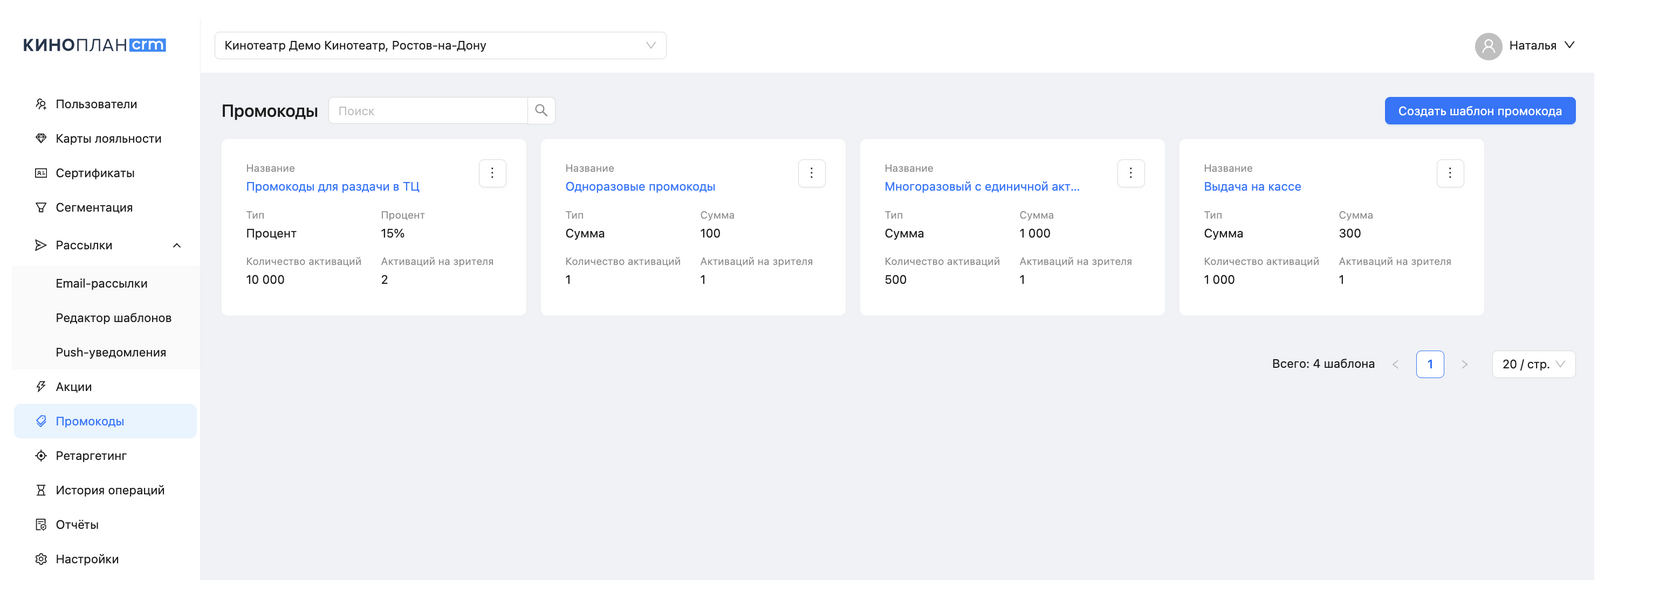Click the Настройки gear icon

click(41, 559)
